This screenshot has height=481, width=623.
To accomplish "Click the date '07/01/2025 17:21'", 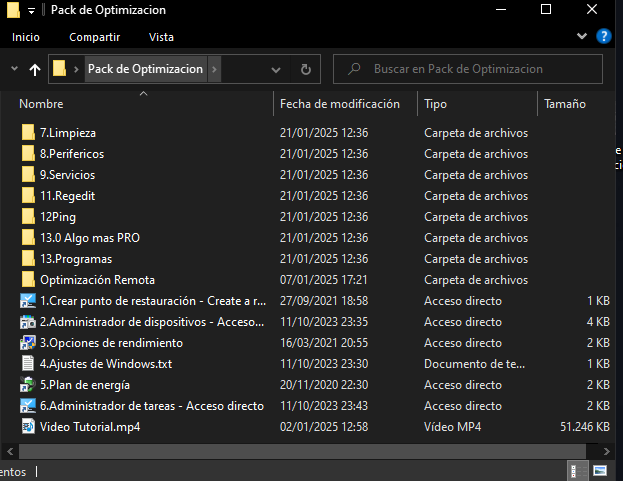I will [324, 280].
